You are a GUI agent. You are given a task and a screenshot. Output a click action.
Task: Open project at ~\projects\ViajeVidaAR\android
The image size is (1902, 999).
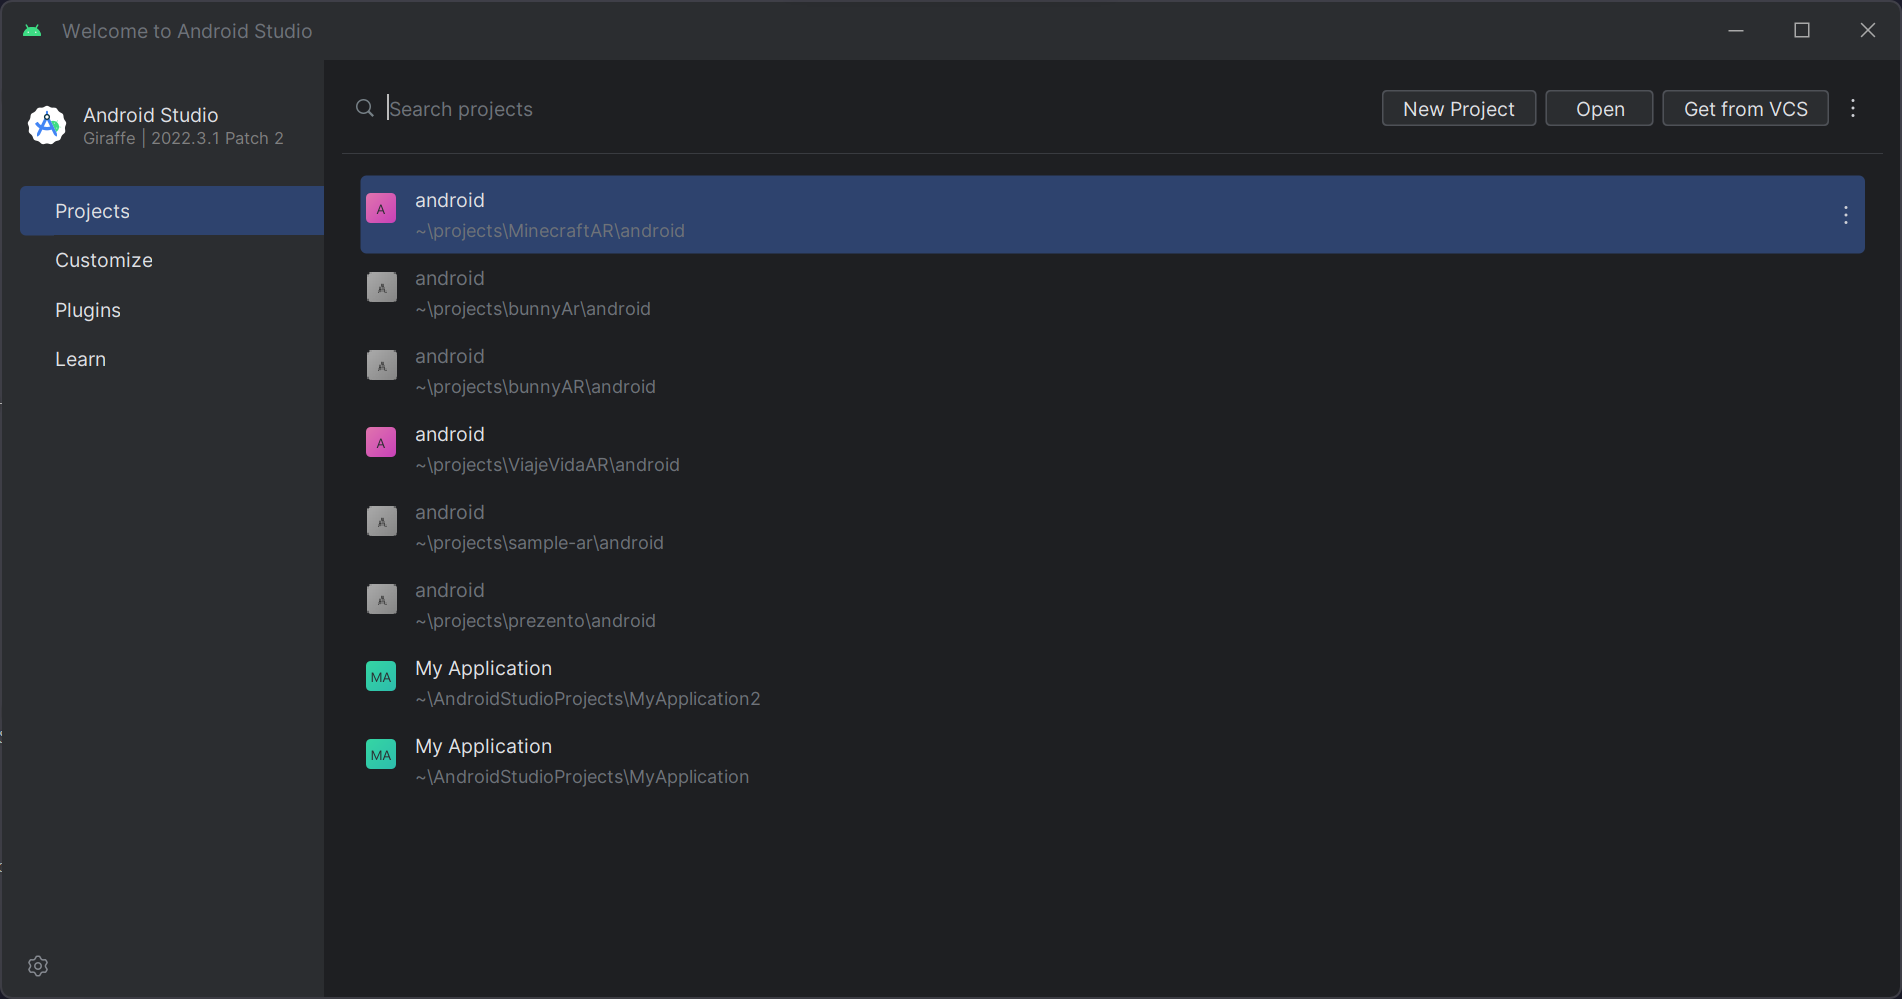(x=547, y=465)
